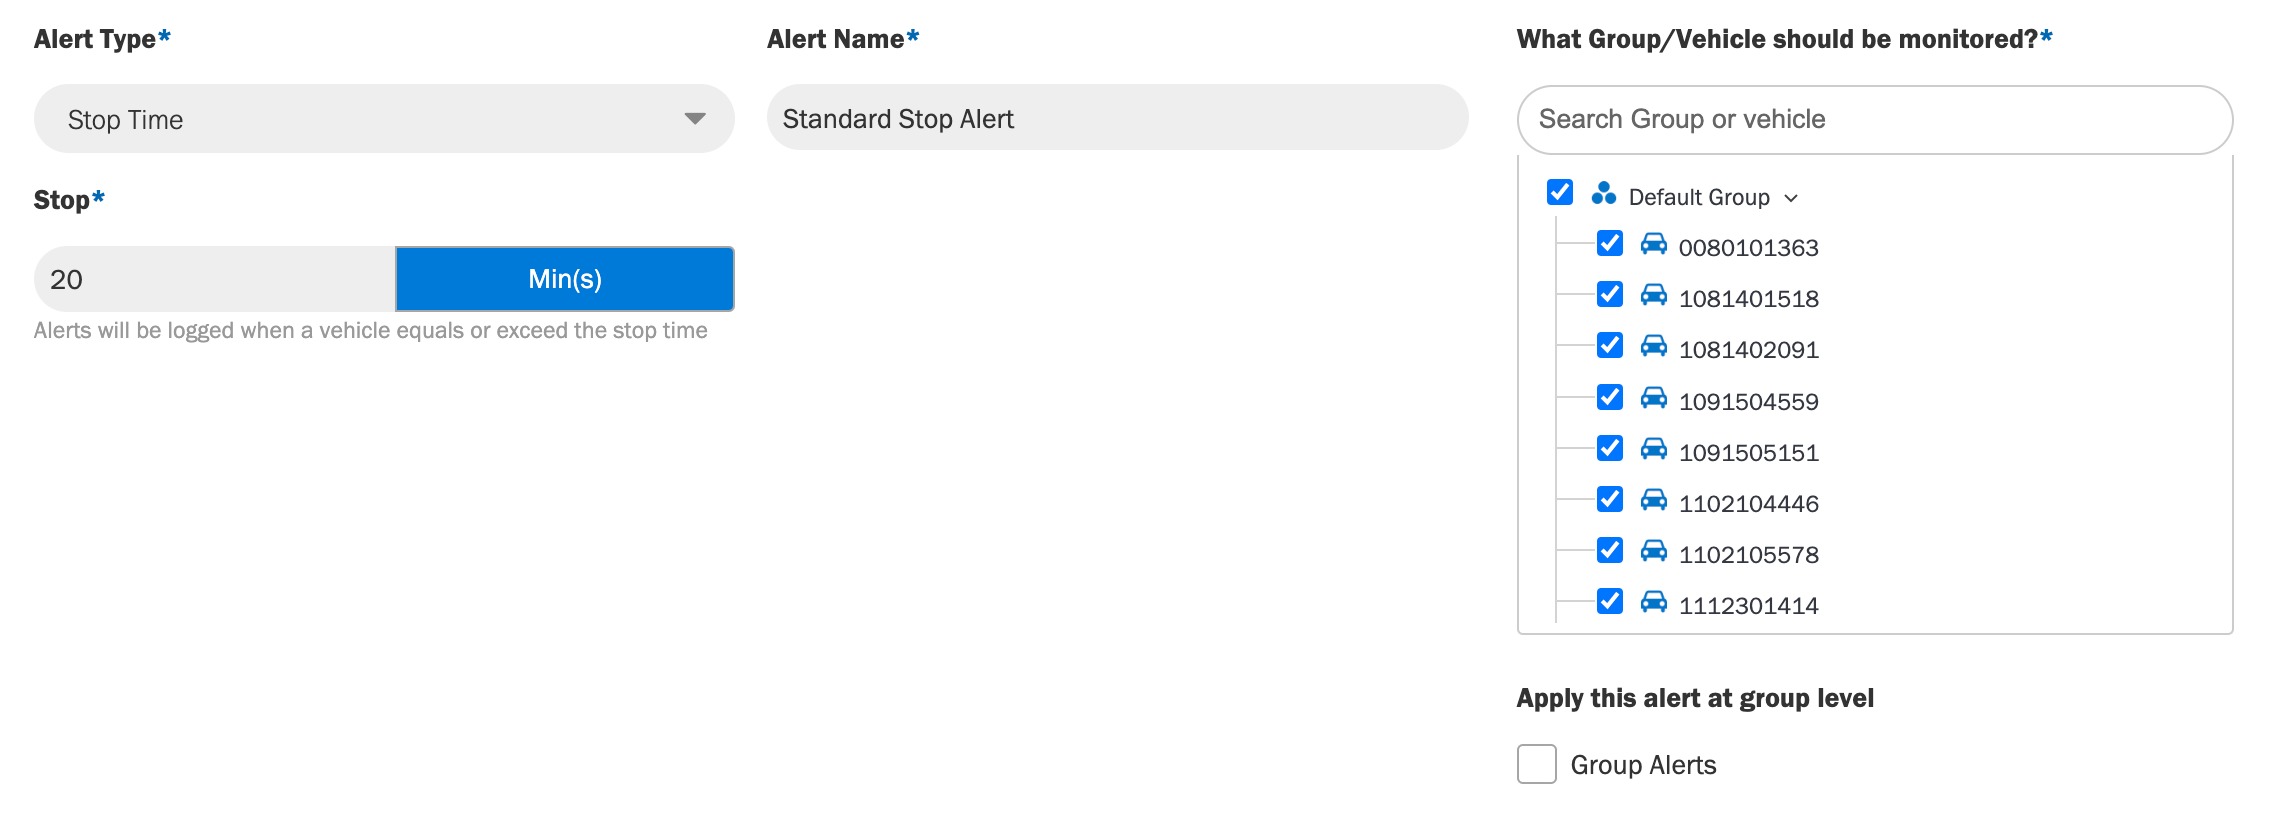The height and width of the screenshot is (824, 2270).
Task: Uncheck vehicle 1102105578 checkbox
Action: point(1610,550)
